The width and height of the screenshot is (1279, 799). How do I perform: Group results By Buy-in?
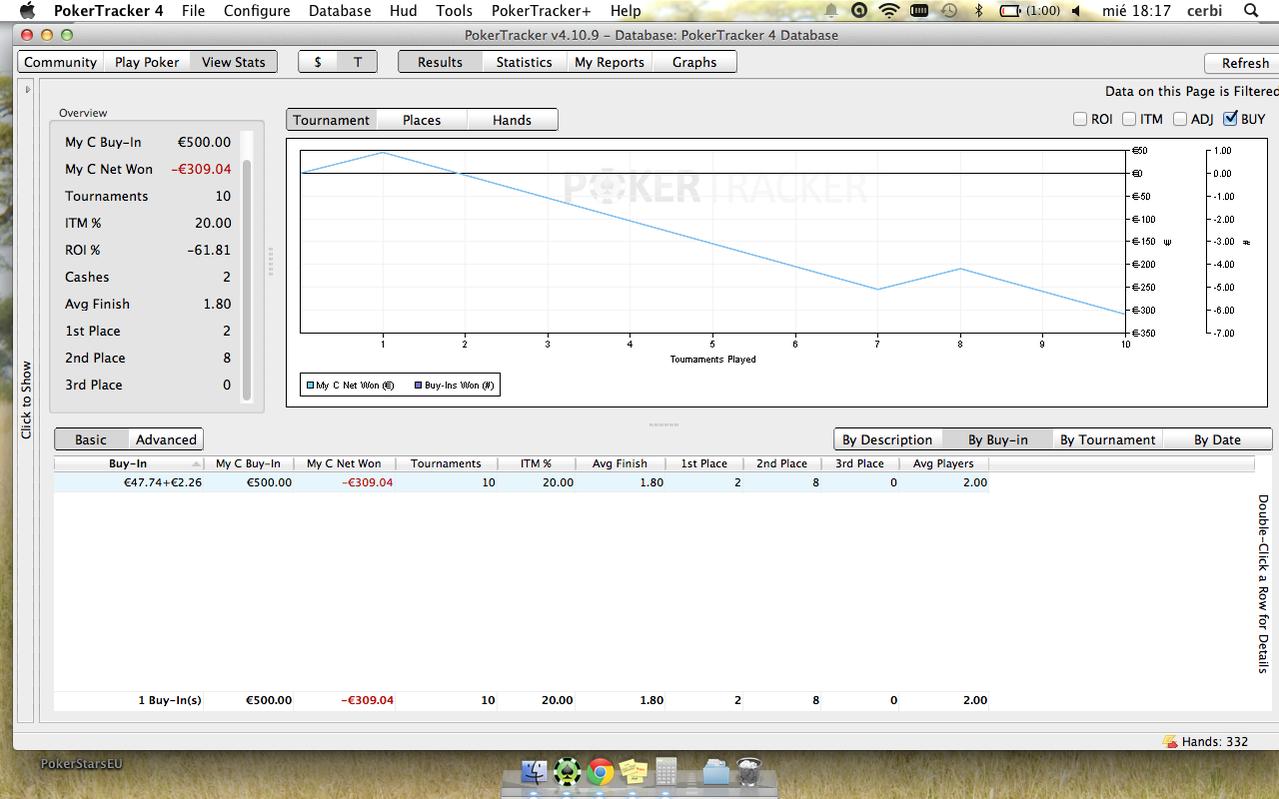[x=998, y=439]
